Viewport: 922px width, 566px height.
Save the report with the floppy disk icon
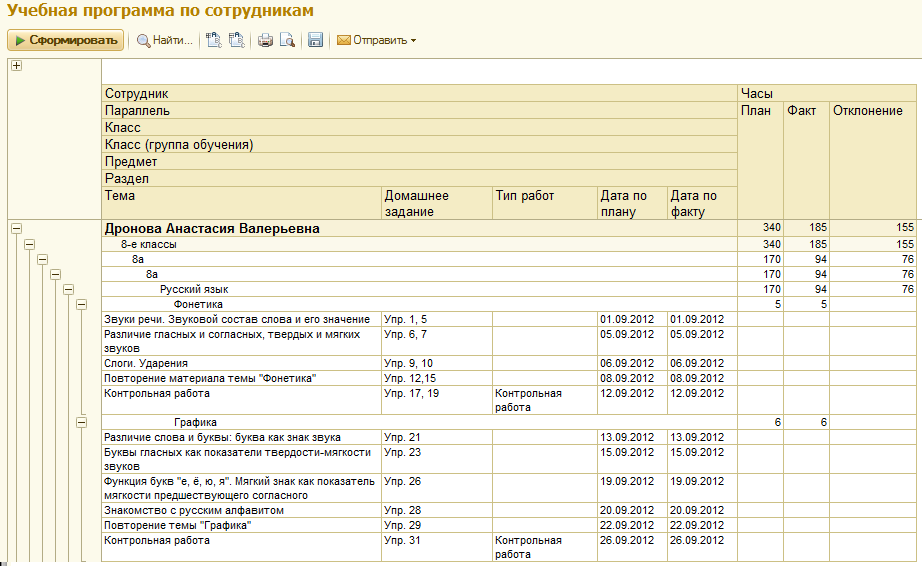(315, 41)
